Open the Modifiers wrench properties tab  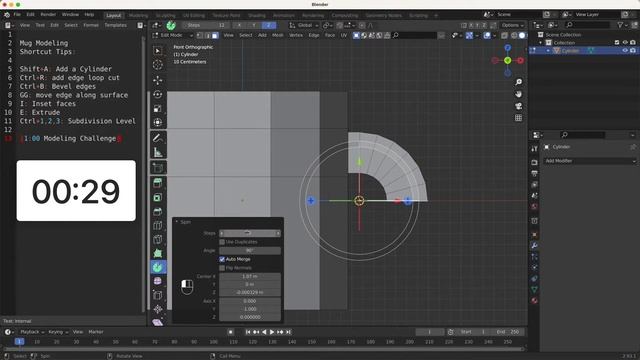click(x=534, y=245)
